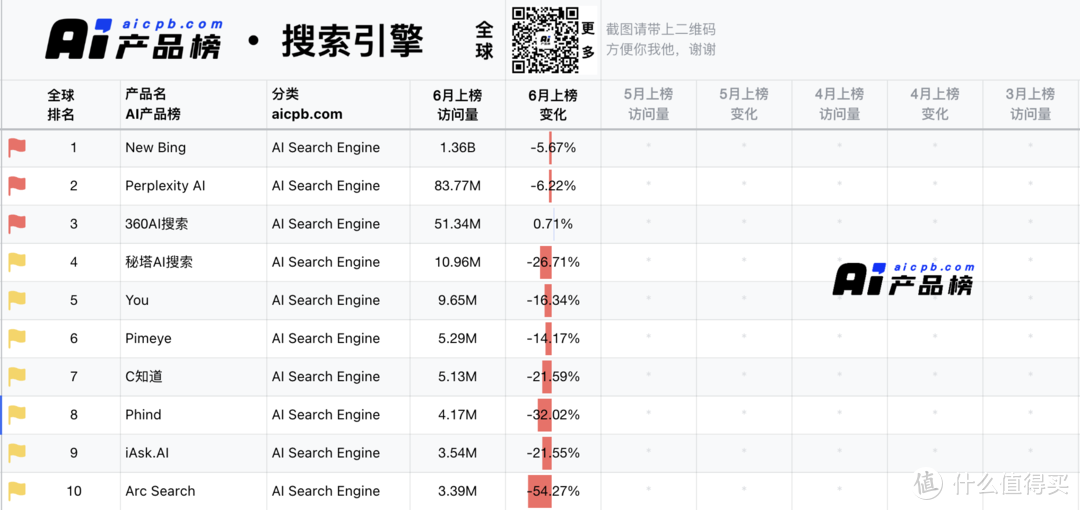Click AI Search Engine category in Phind row

[x=326, y=414]
